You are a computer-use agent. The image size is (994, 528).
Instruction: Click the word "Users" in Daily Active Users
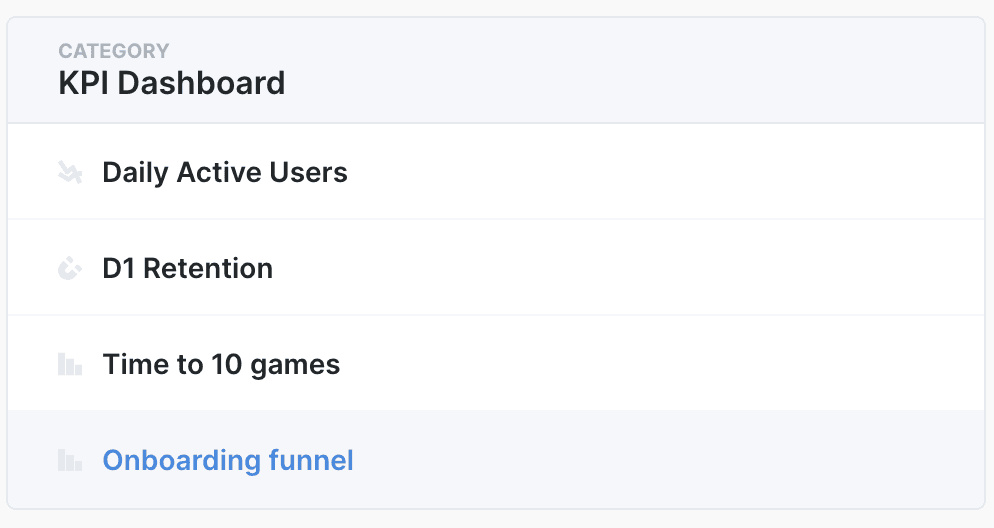pyautogui.click(x=309, y=173)
